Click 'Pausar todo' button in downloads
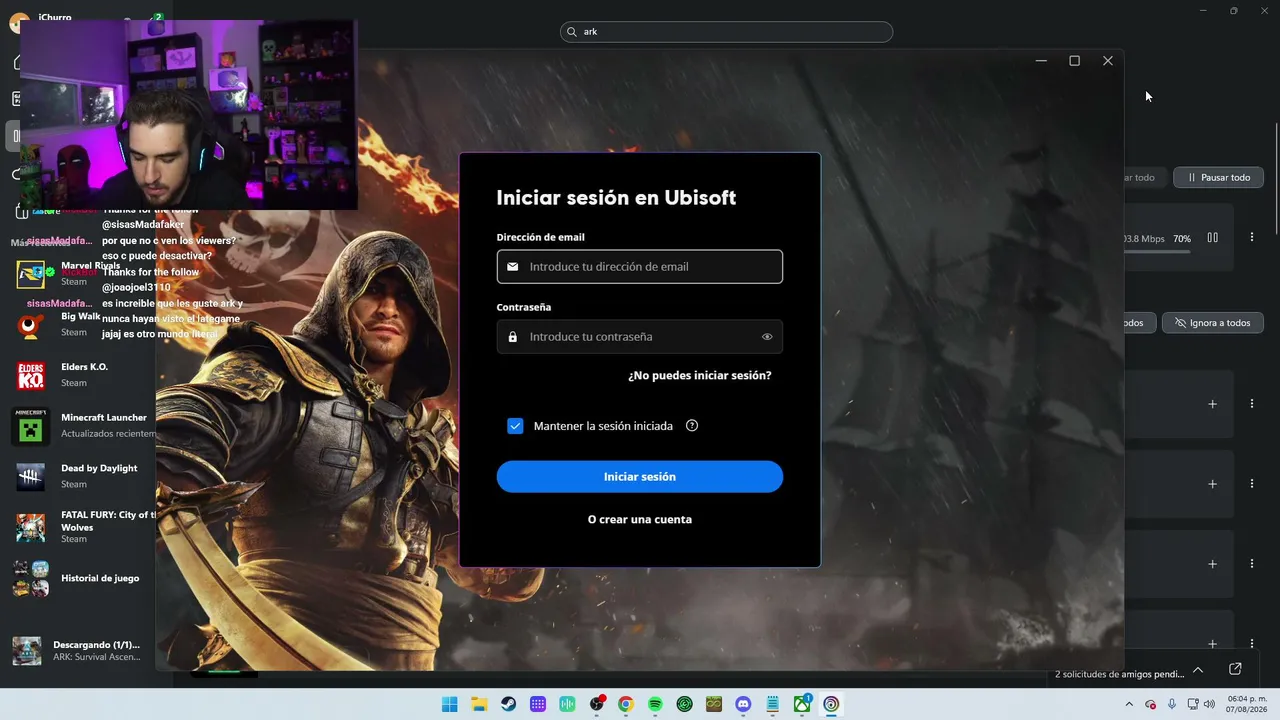The width and height of the screenshot is (1280, 720). (x=1219, y=178)
